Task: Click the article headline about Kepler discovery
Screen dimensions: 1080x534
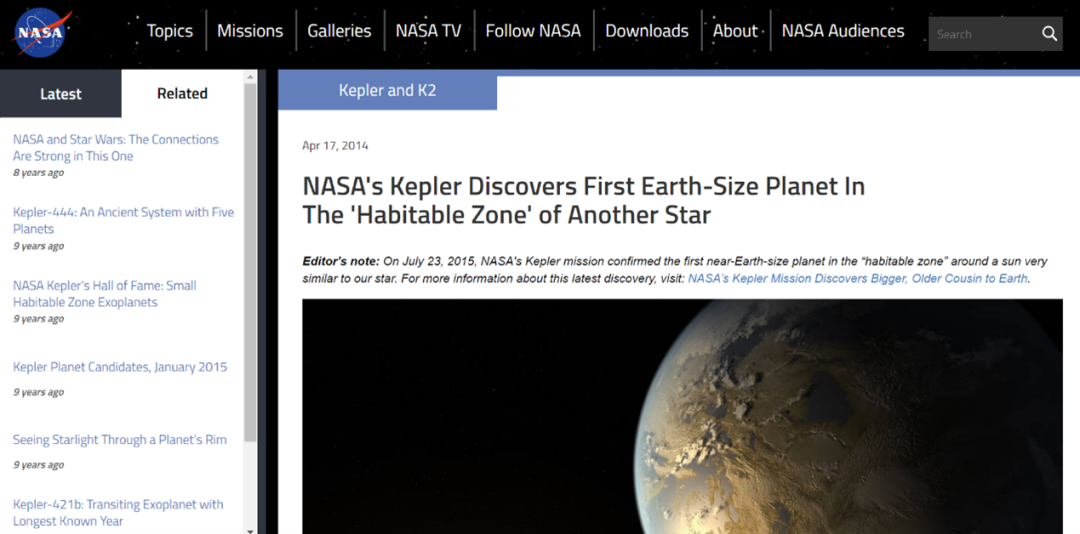Action: (x=583, y=201)
